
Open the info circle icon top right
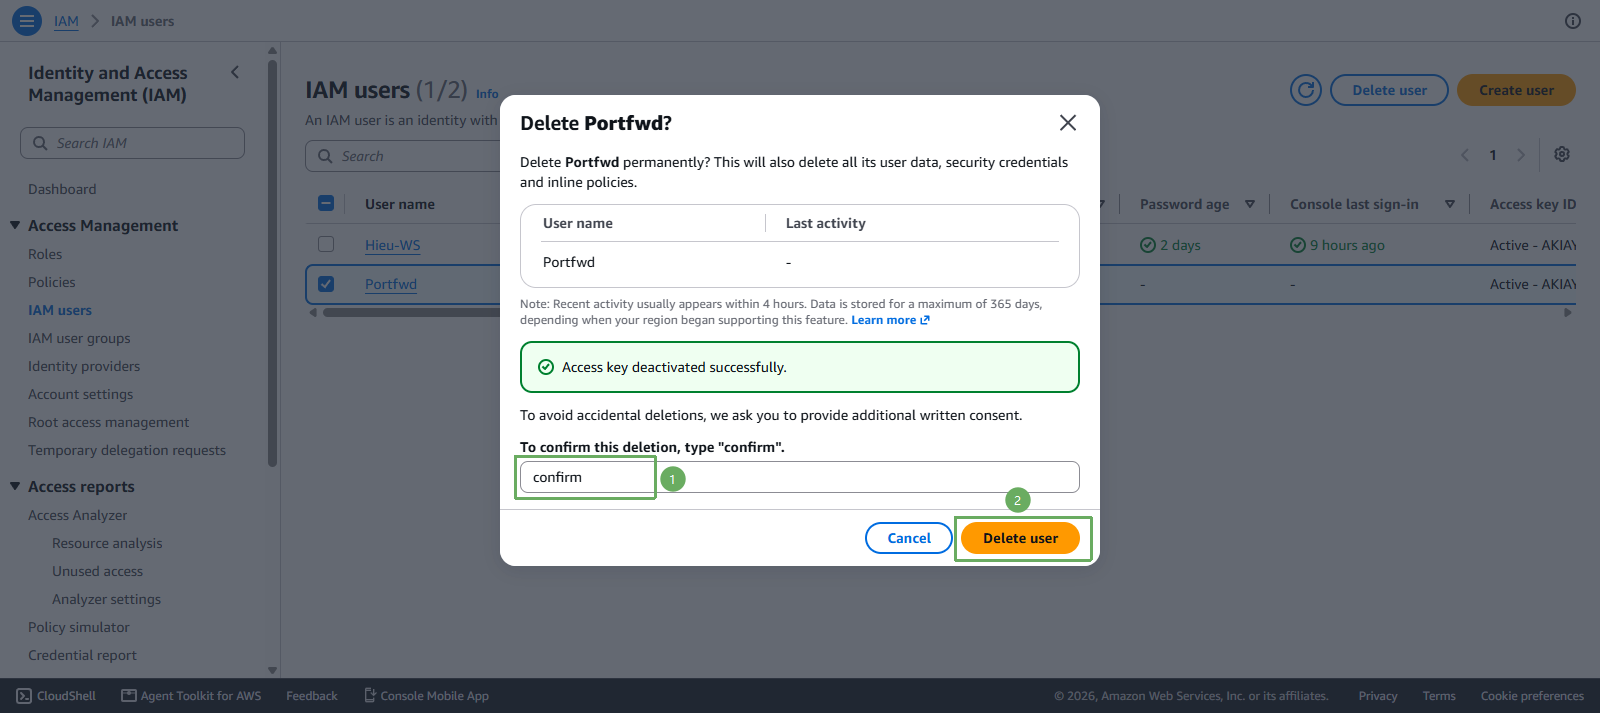point(1573,21)
